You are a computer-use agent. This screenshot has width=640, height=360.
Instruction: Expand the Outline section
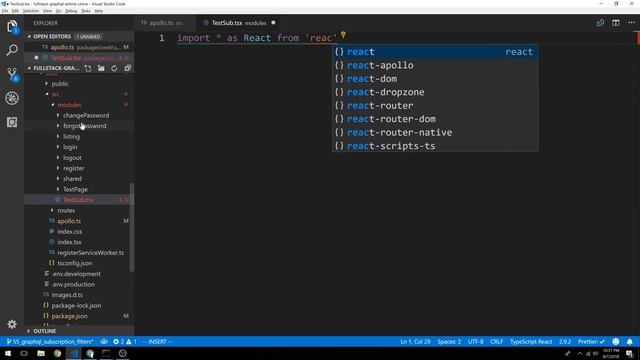(x=44, y=331)
